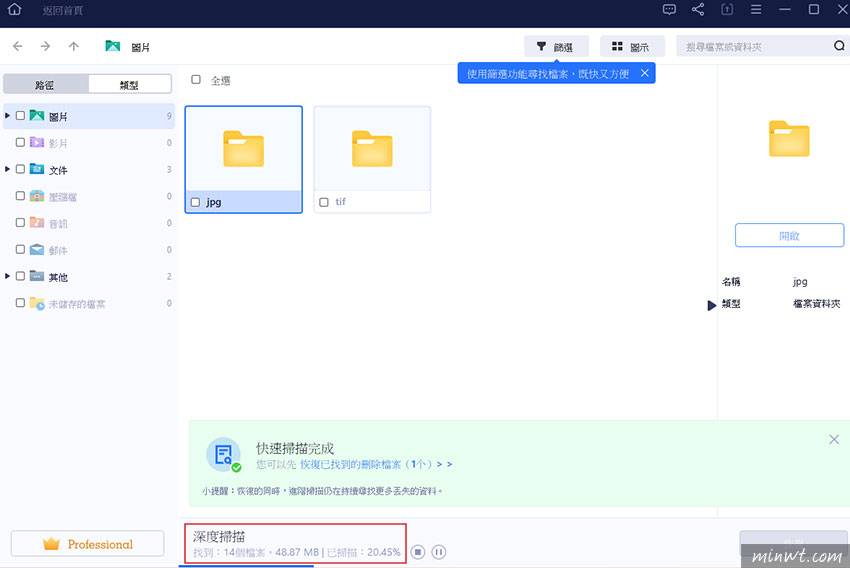Click the Professional upgrade button
The height and width of the screenshot is (568, 850).
point(87,544)
